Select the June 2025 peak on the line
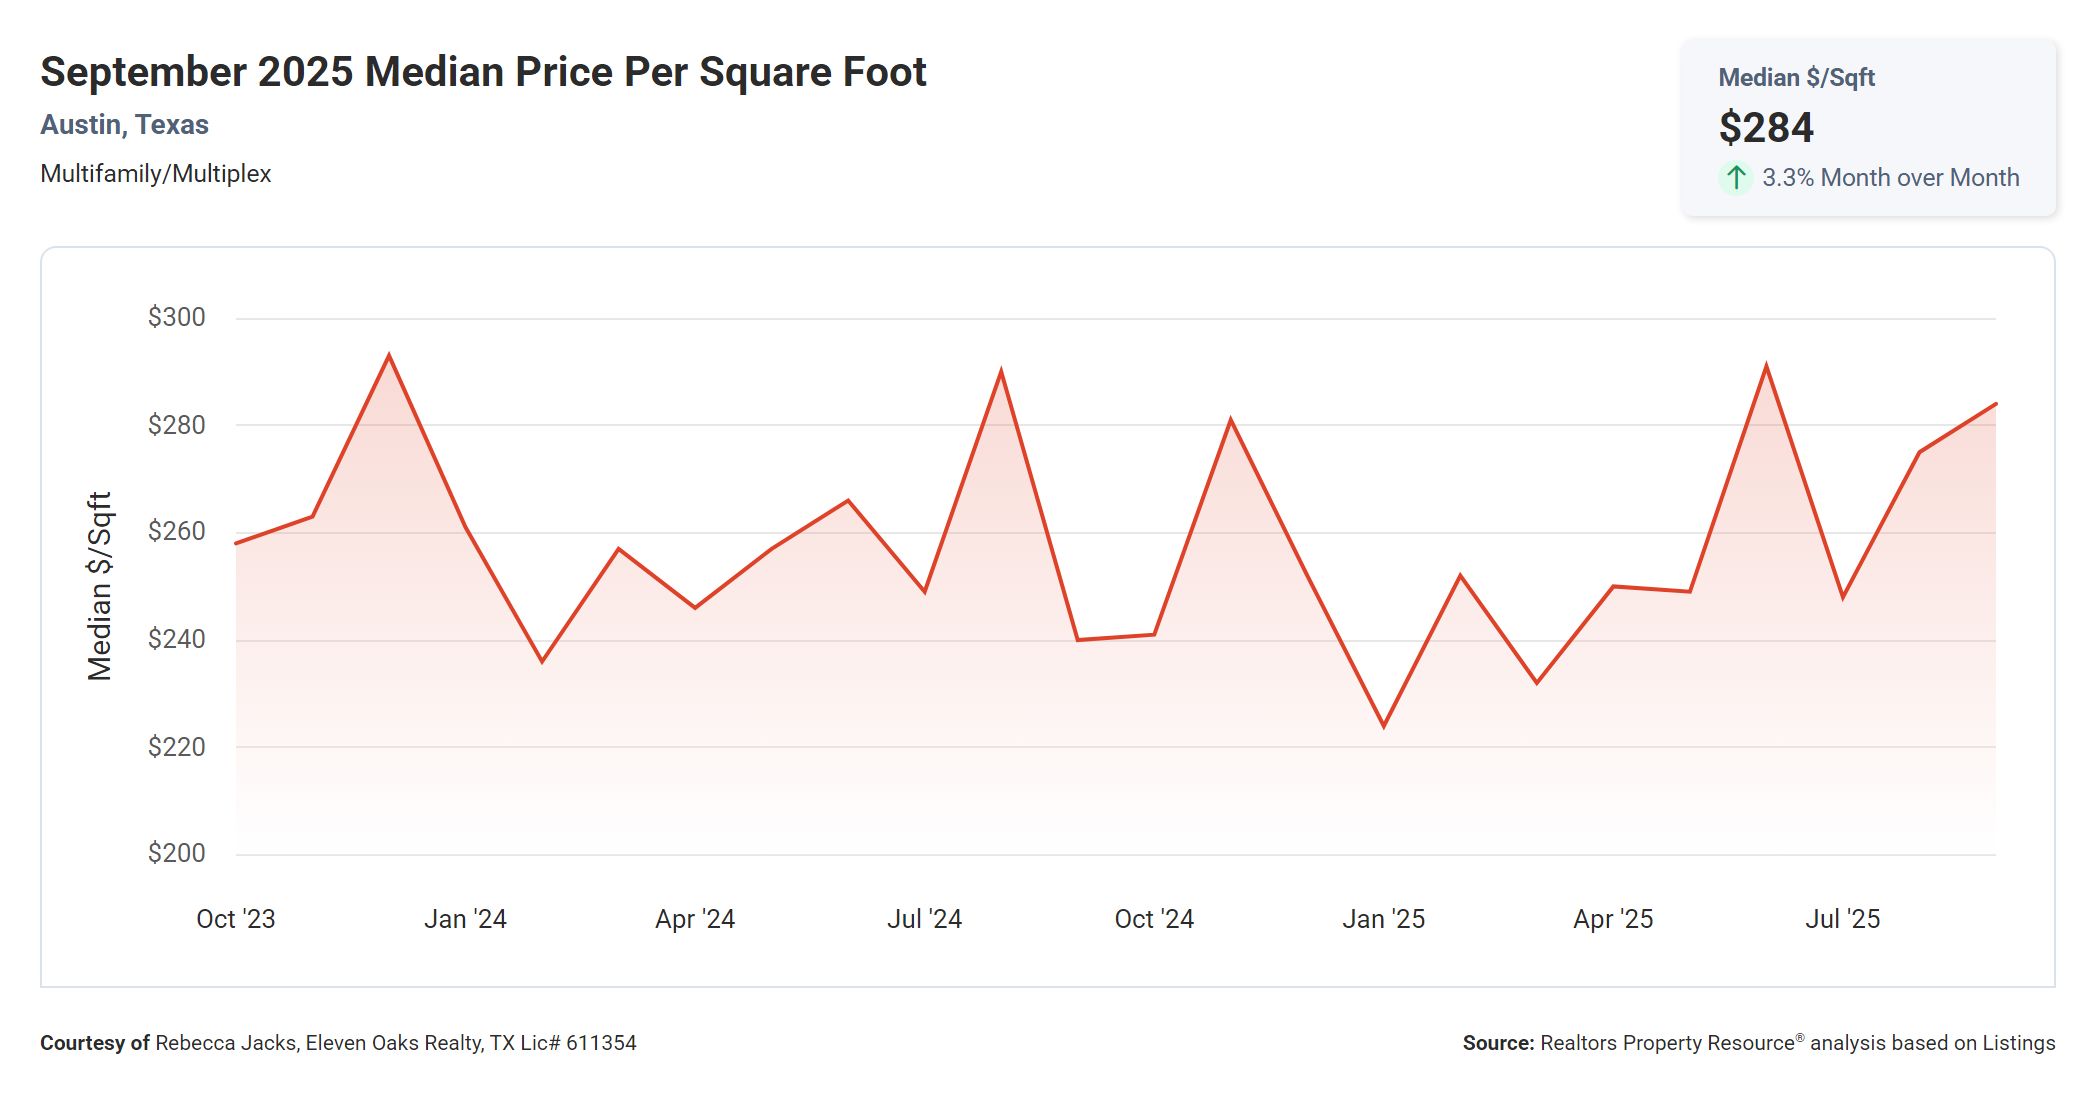 pyautogui.click(x=1765, y=363)
